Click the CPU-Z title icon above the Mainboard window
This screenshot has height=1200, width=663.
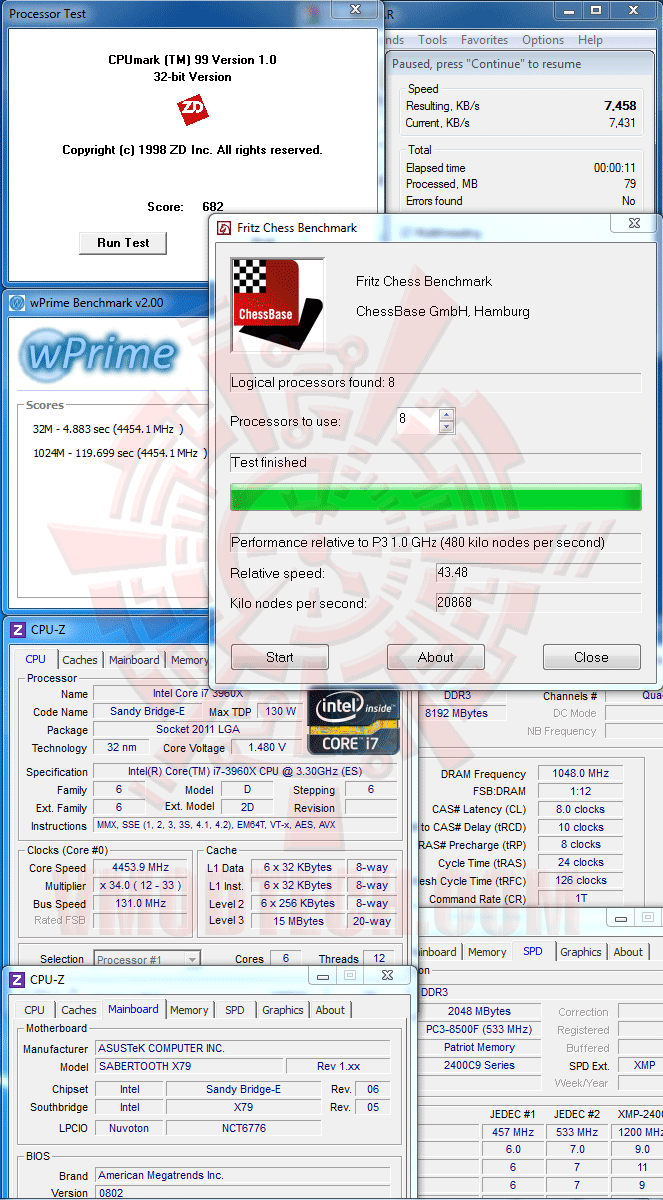(x=18, y=980)
